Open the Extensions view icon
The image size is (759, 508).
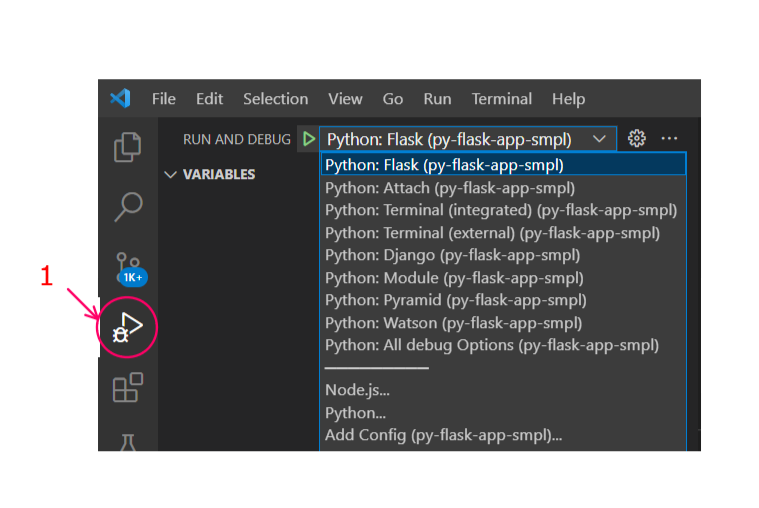128,387
